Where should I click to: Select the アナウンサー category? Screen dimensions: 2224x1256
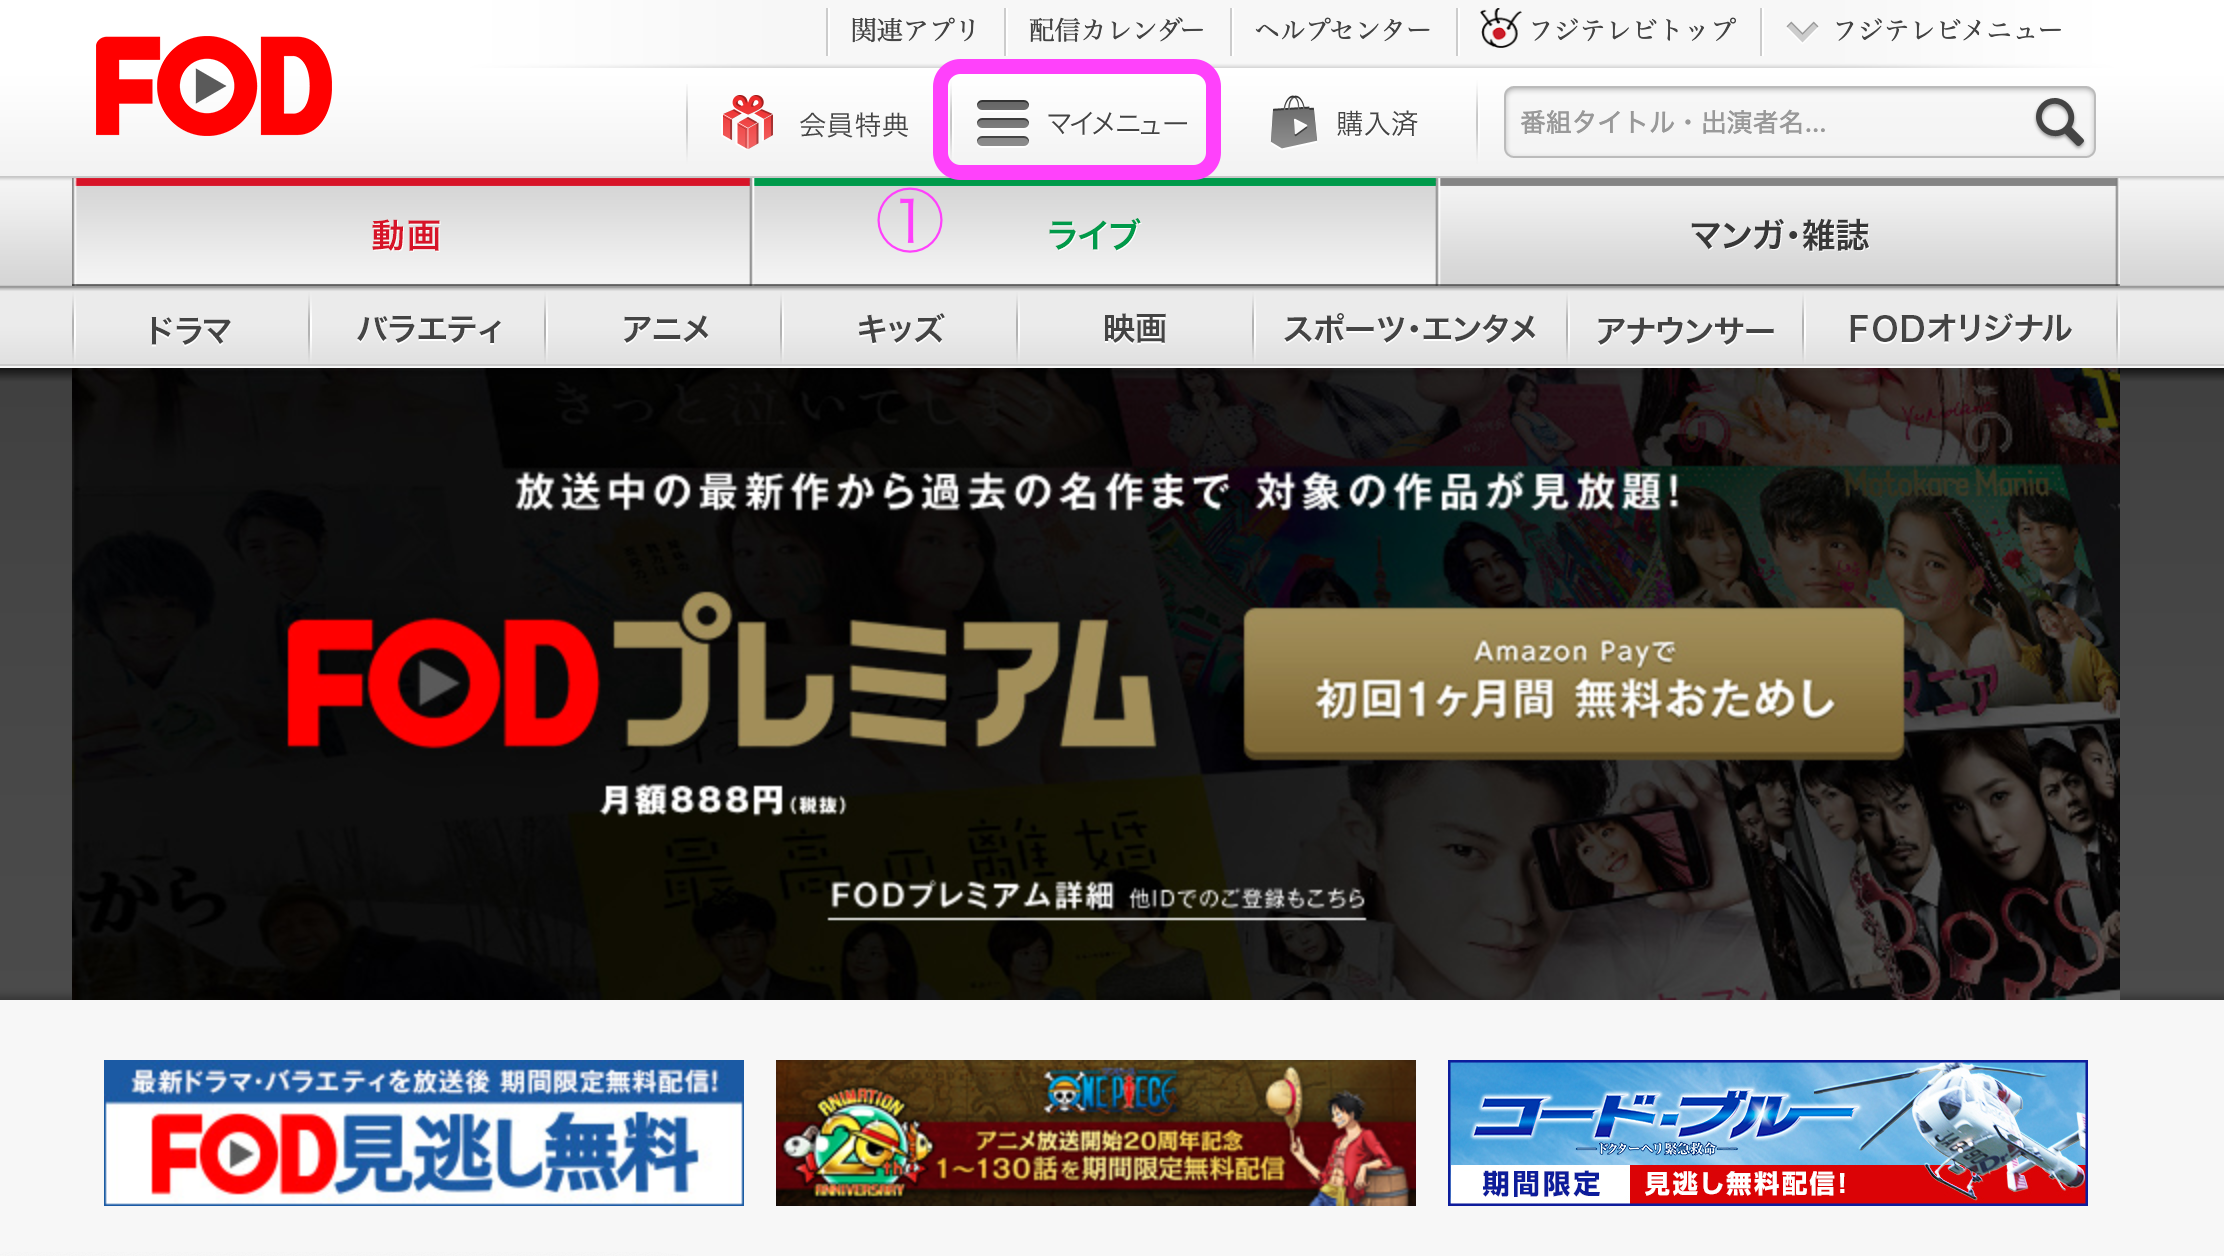click(x=1685, y=328)
